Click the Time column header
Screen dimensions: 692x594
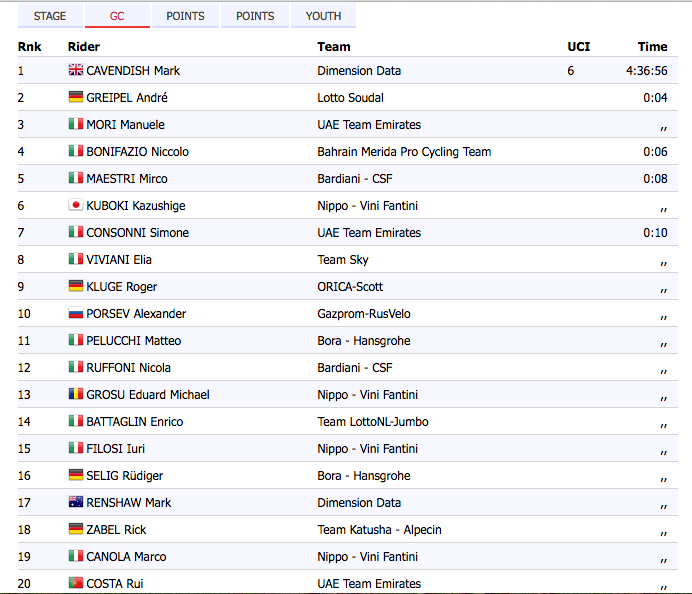[652, 46]
